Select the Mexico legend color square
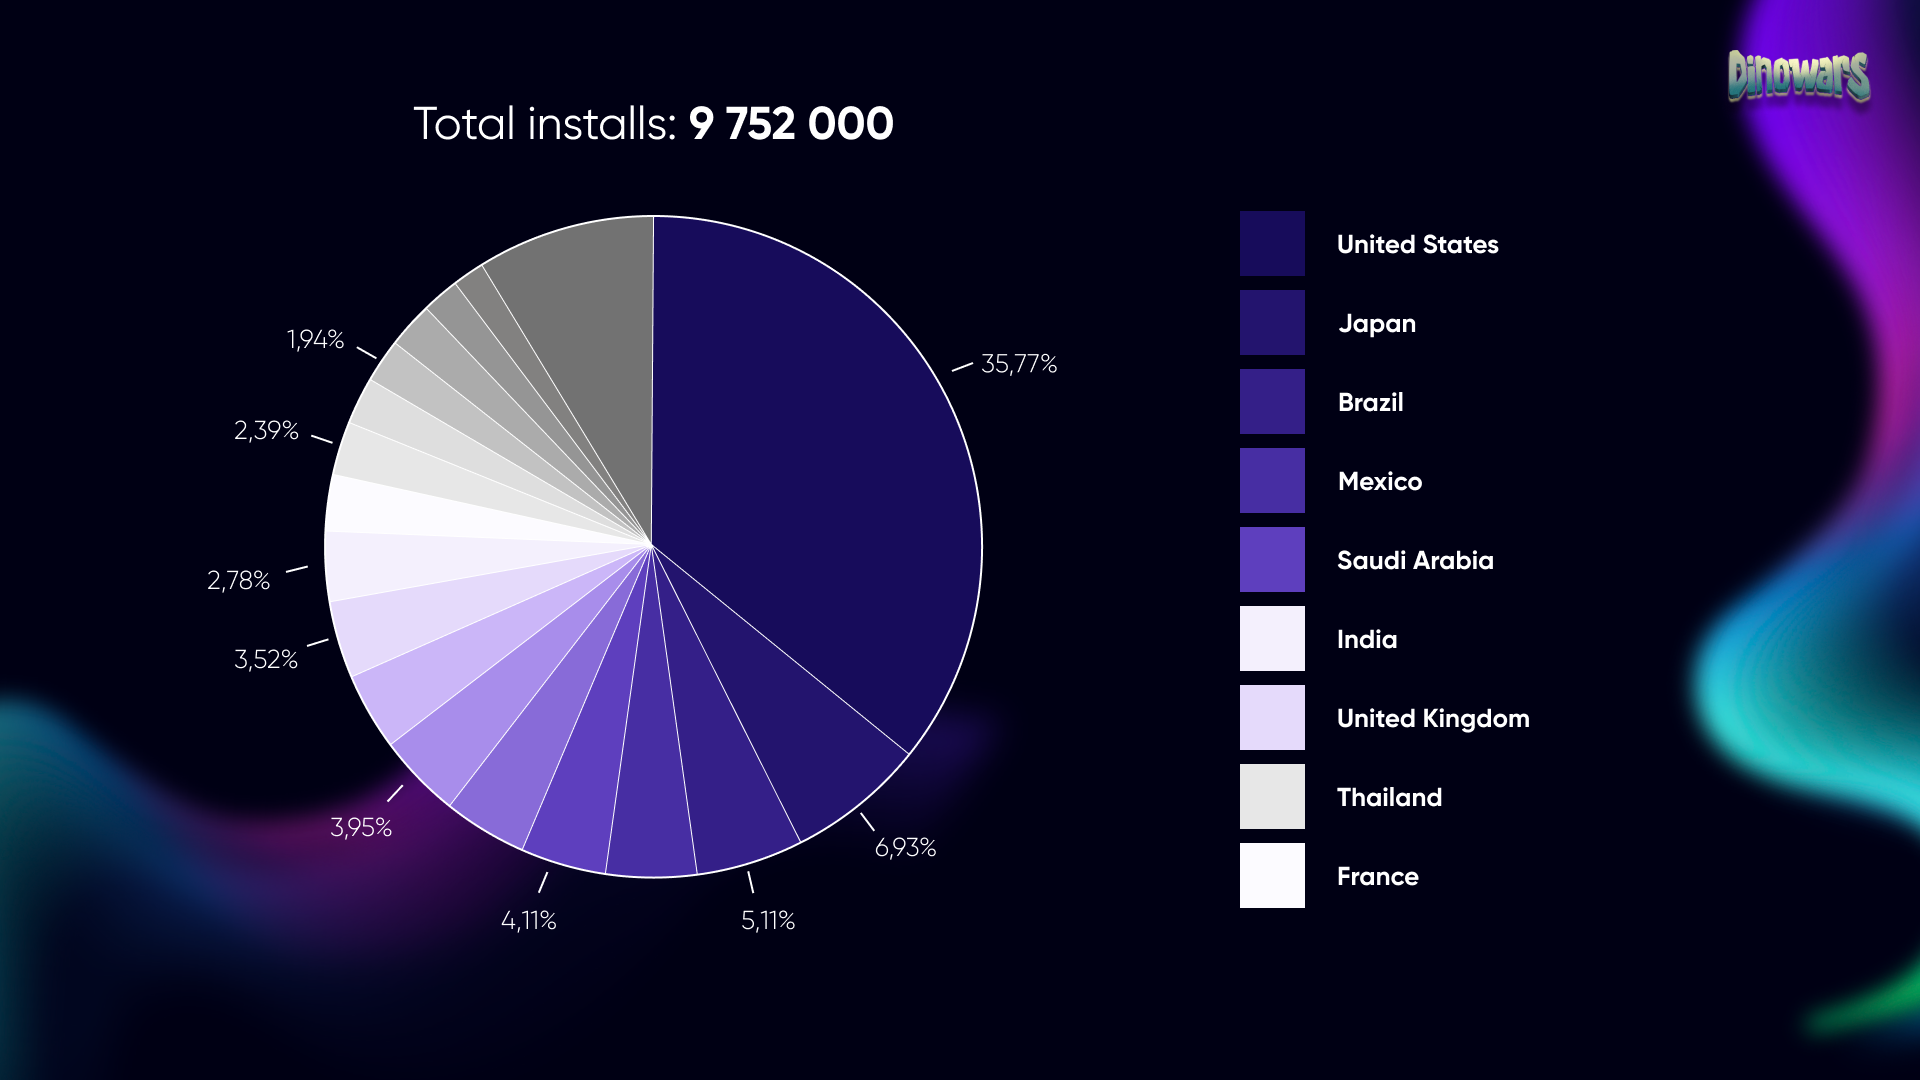Screen dimensions: 1920x1080 pos(1272,480)
